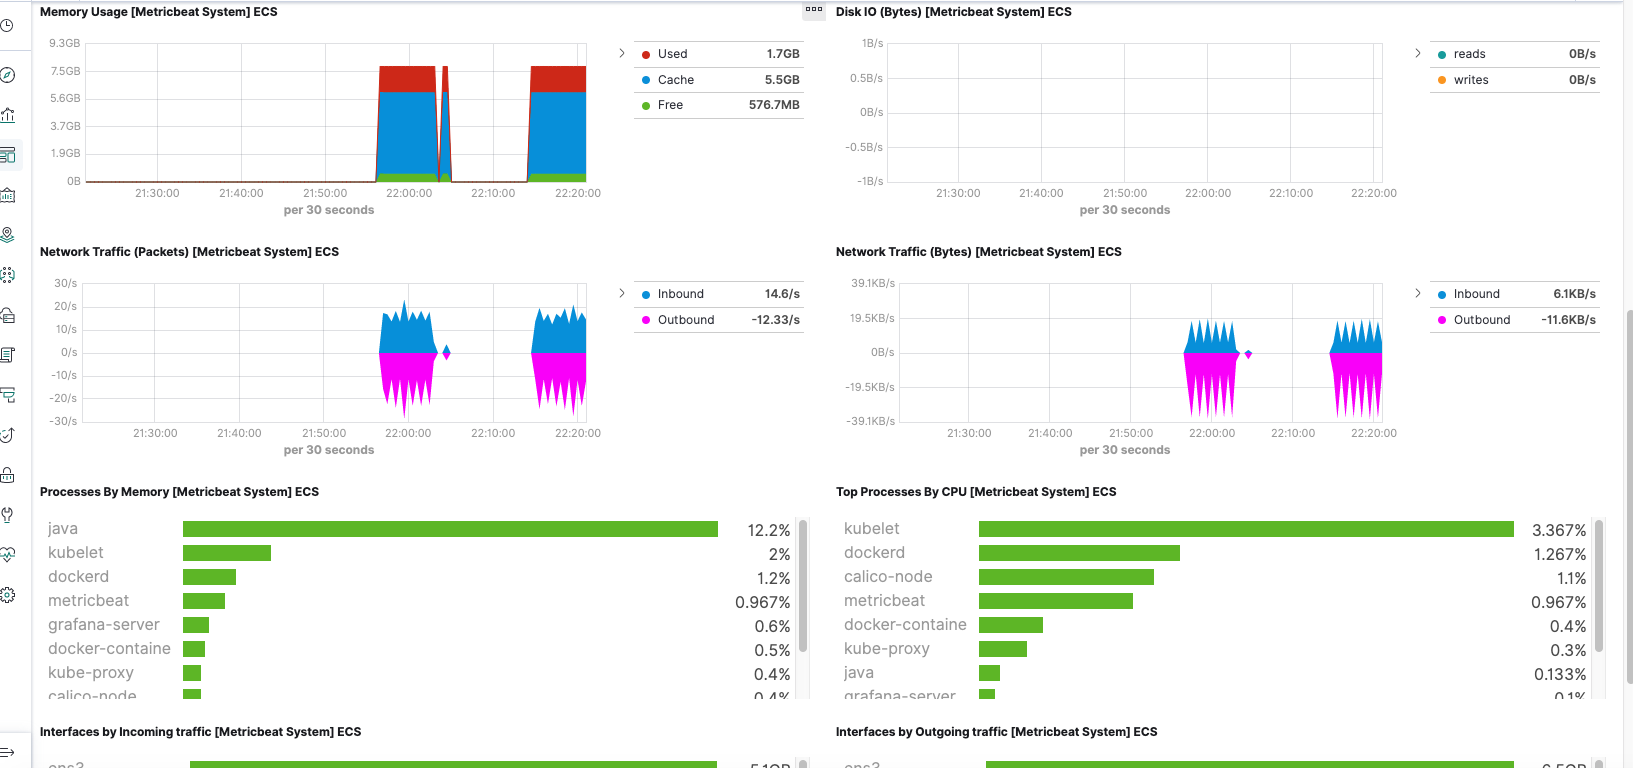
Task: Click 12.2% value for java memory
Action: 769,530
